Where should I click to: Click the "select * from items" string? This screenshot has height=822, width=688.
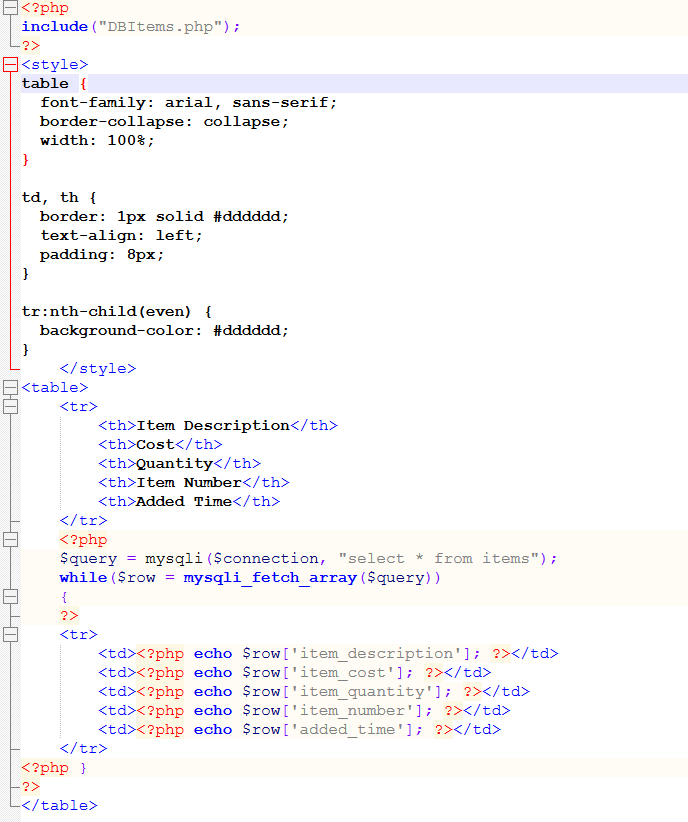439,558
